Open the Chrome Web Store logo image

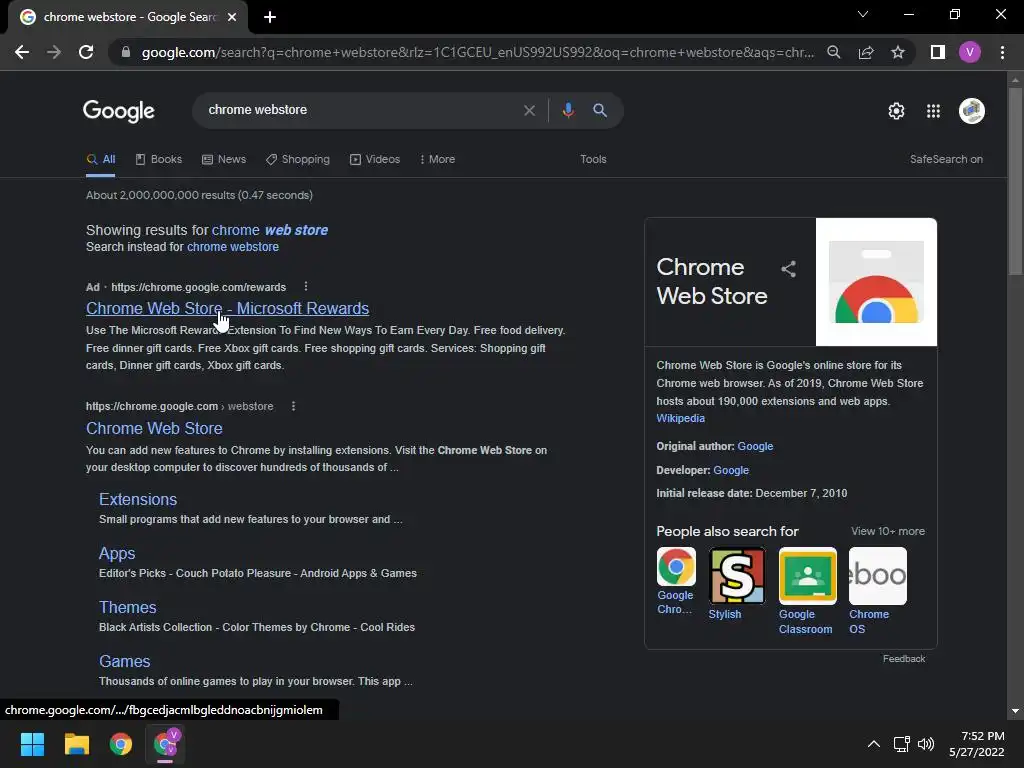coord(876,282)
